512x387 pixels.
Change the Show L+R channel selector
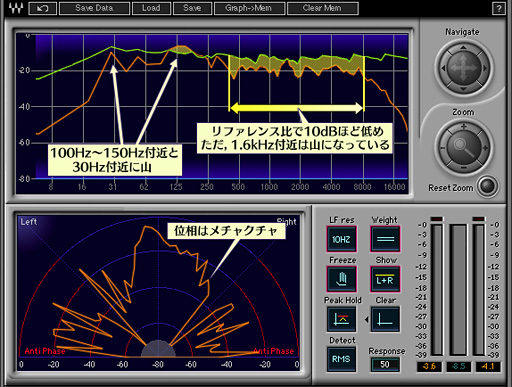pyautogui.click(x=385, y=279)
